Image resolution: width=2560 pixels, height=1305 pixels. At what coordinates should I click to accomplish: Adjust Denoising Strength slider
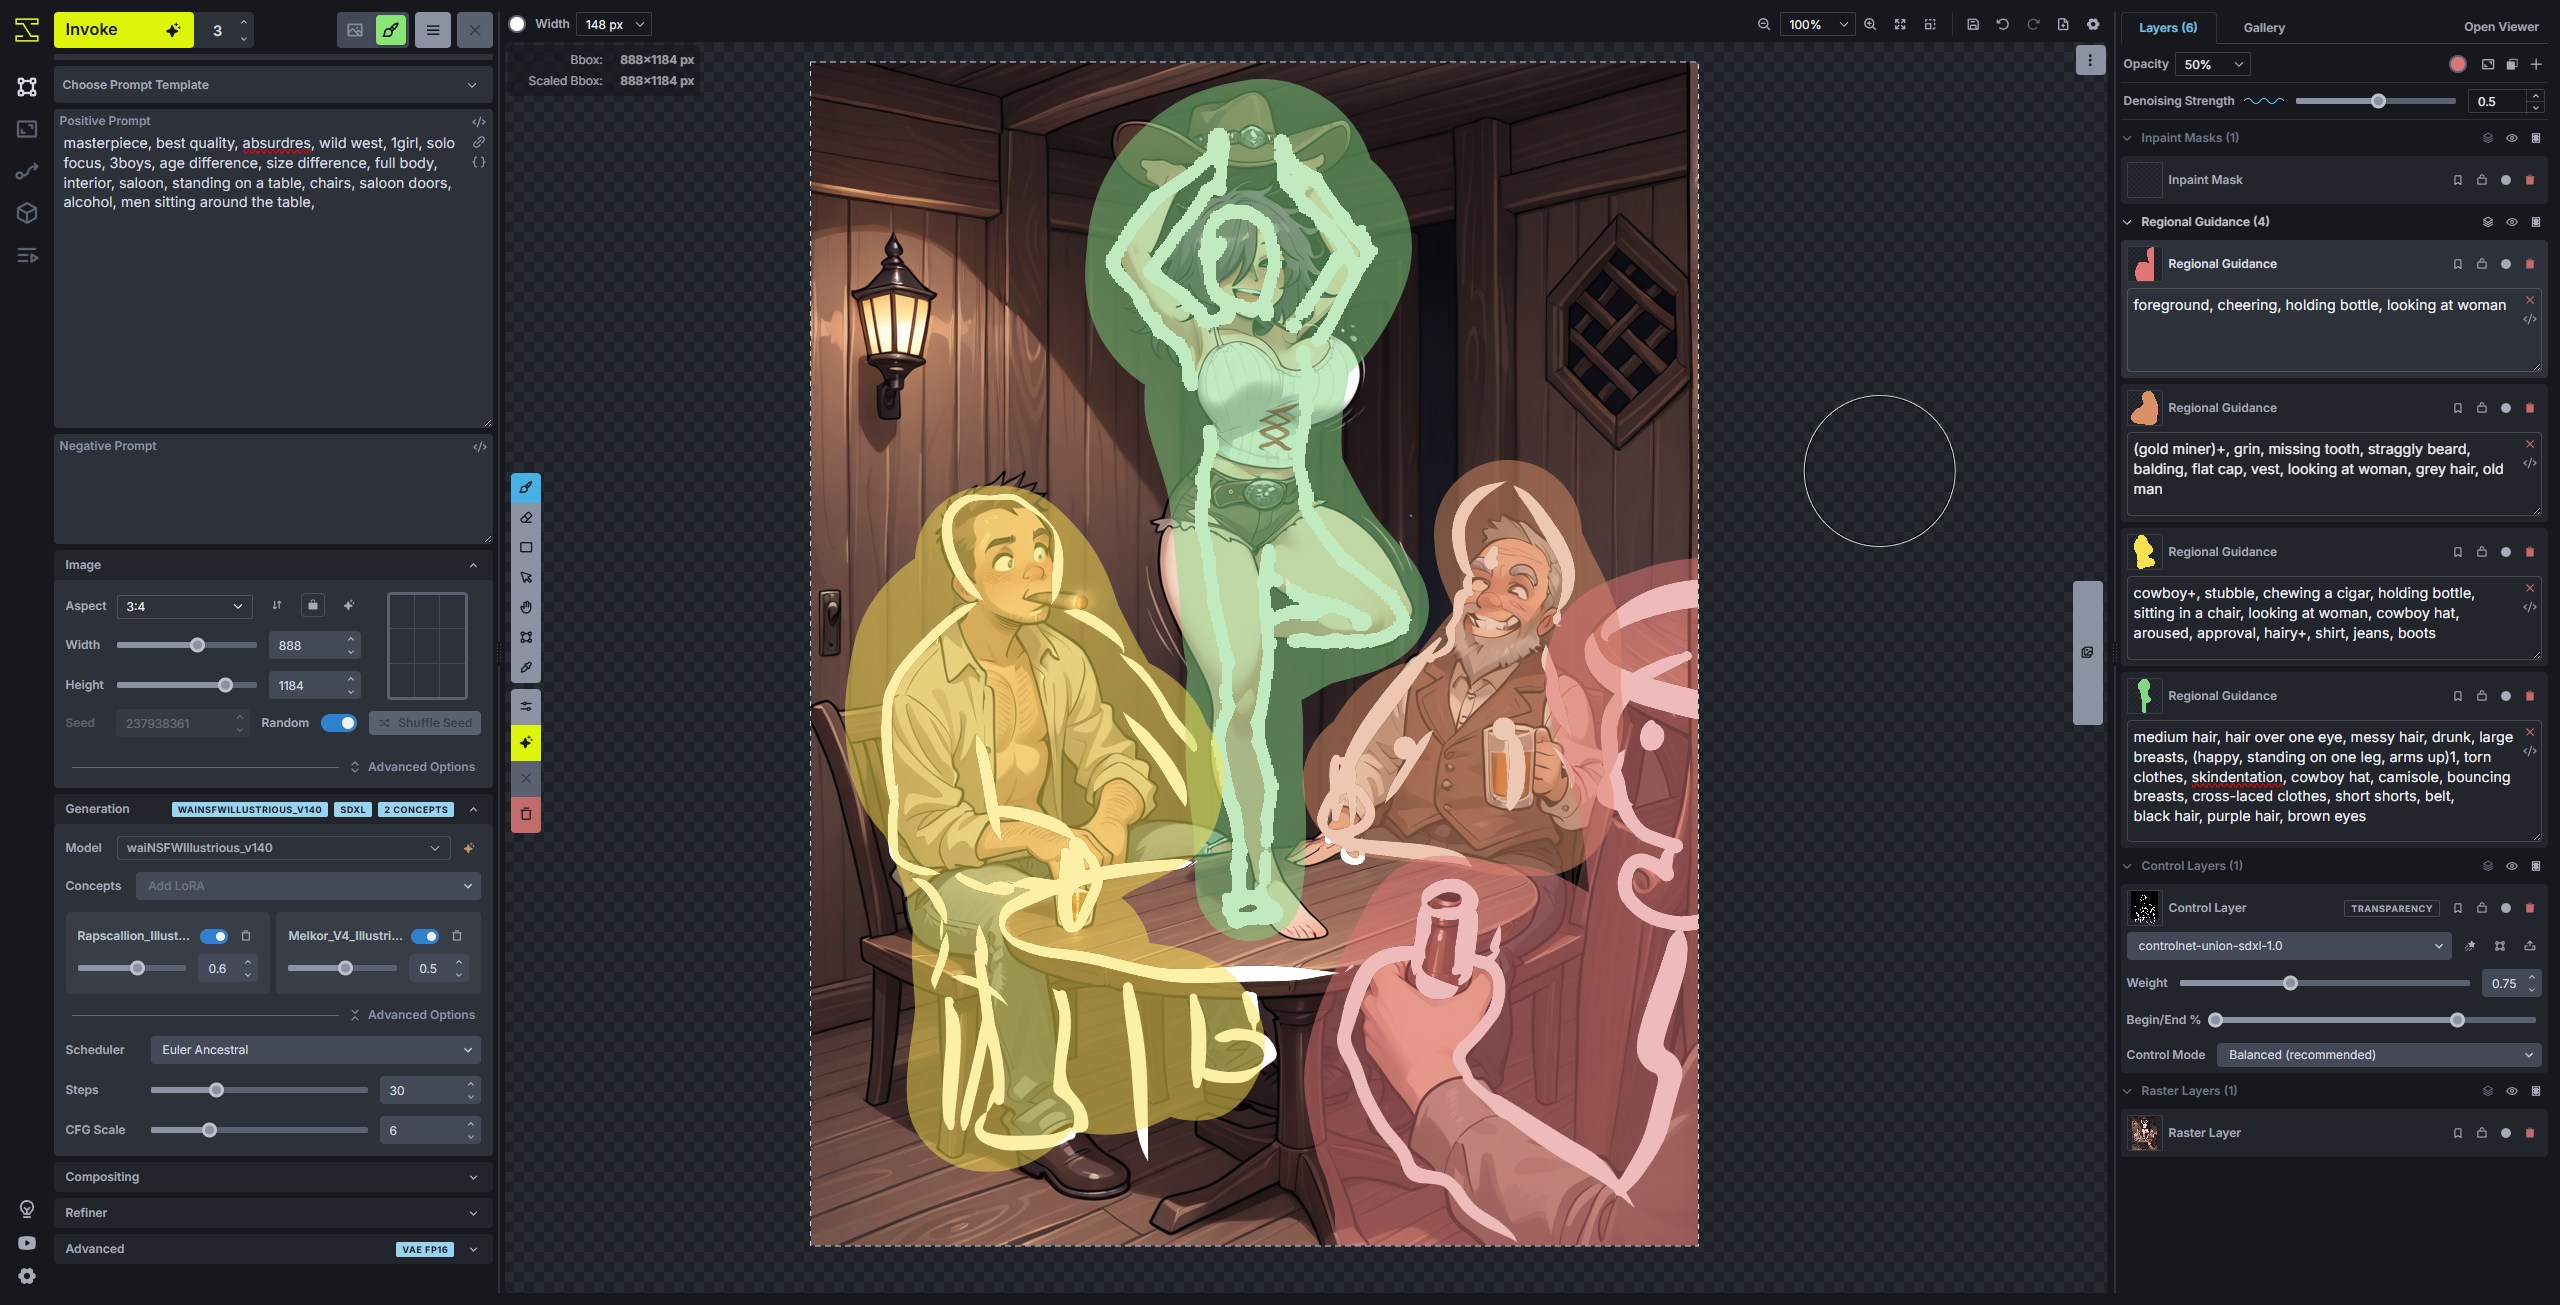(x=2376, y=101)
